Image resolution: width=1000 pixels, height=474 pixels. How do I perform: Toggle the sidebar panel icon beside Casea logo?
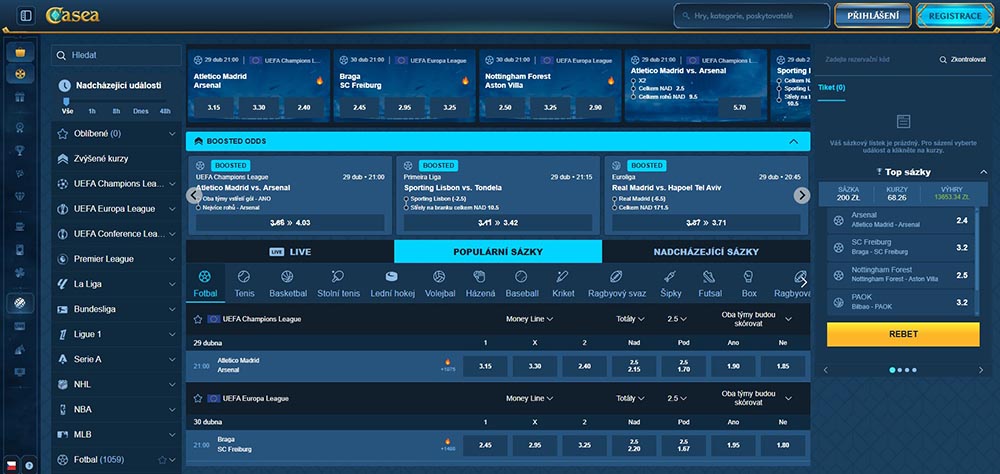[26, 15]
